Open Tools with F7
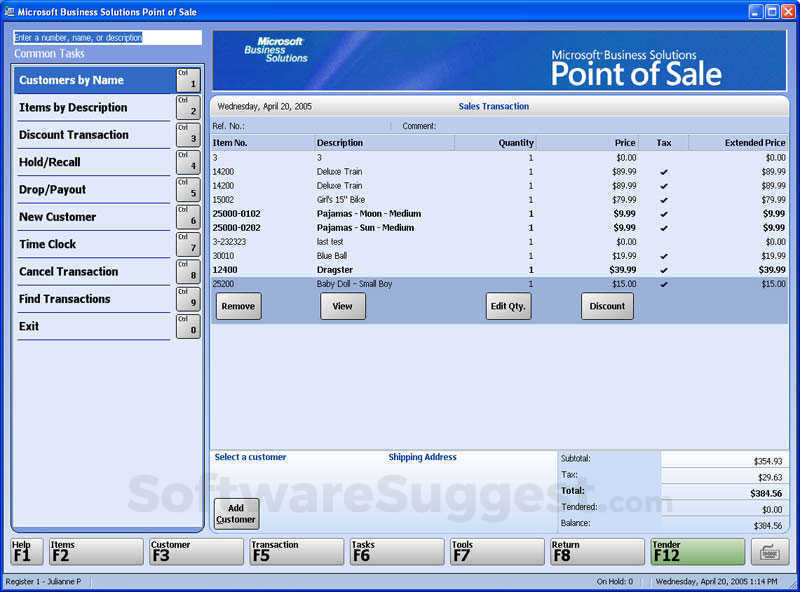800x592 pixels. [496, 550]
